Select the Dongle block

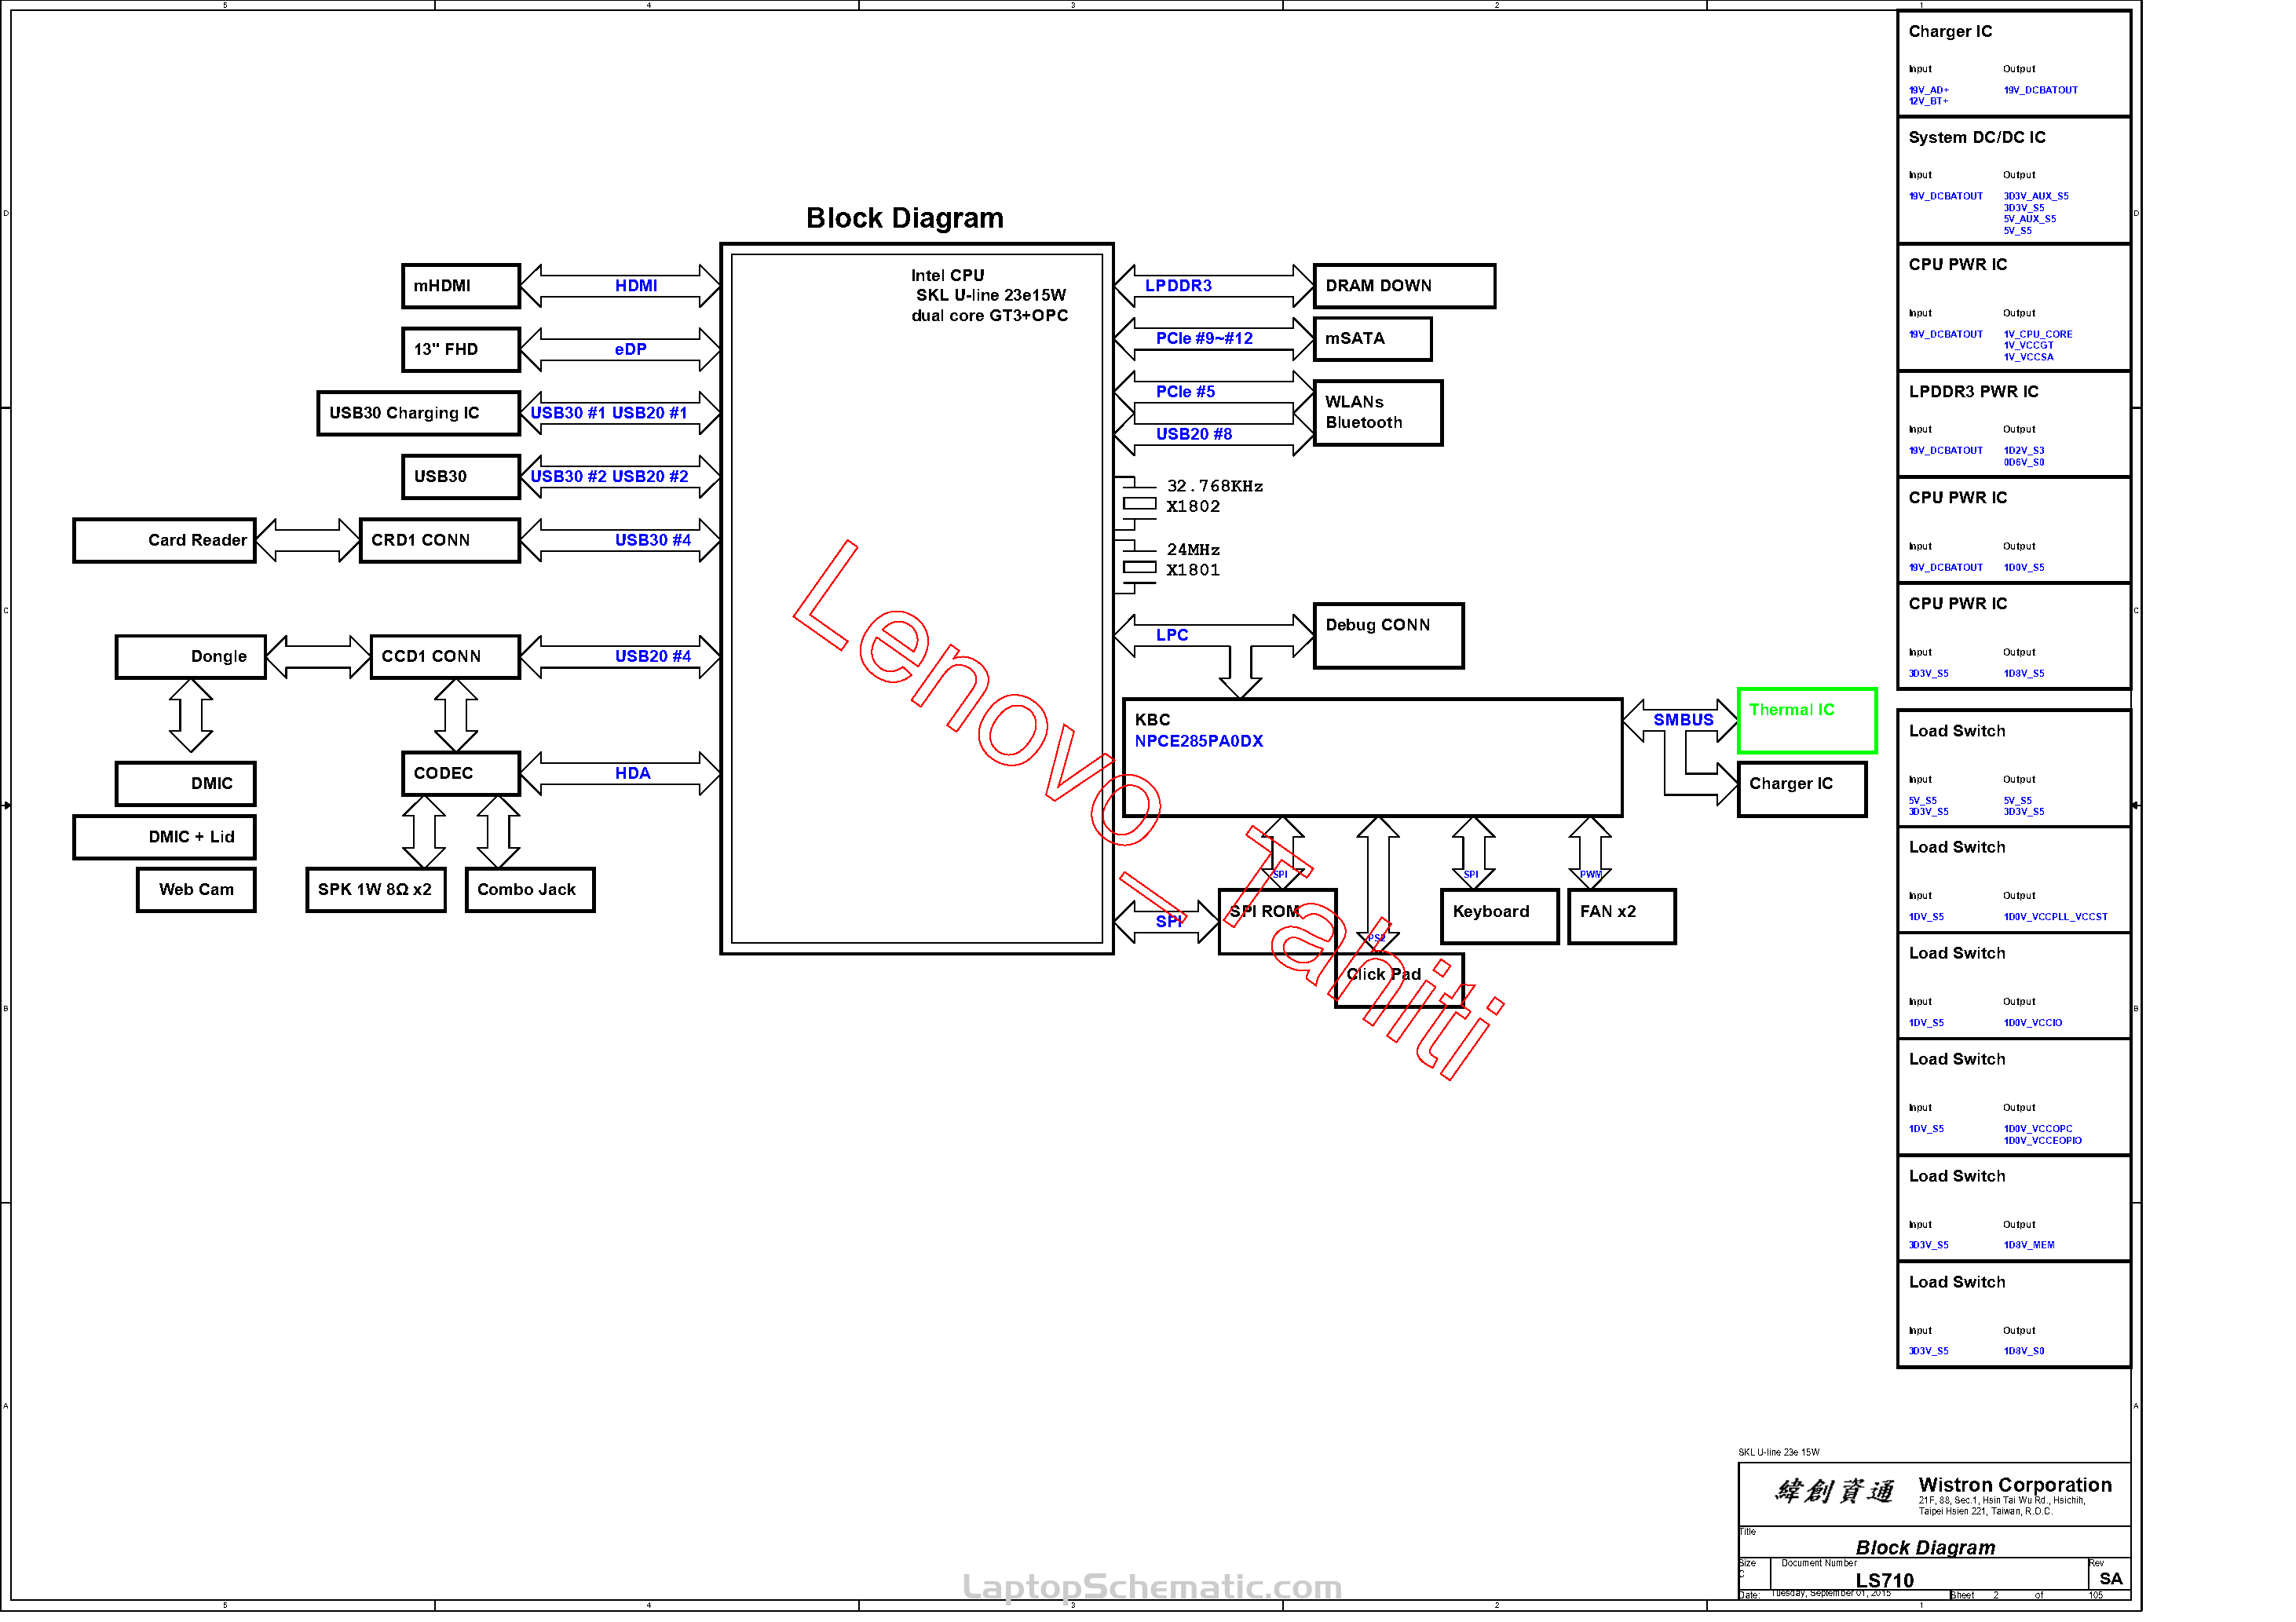[x=191, y=657]
